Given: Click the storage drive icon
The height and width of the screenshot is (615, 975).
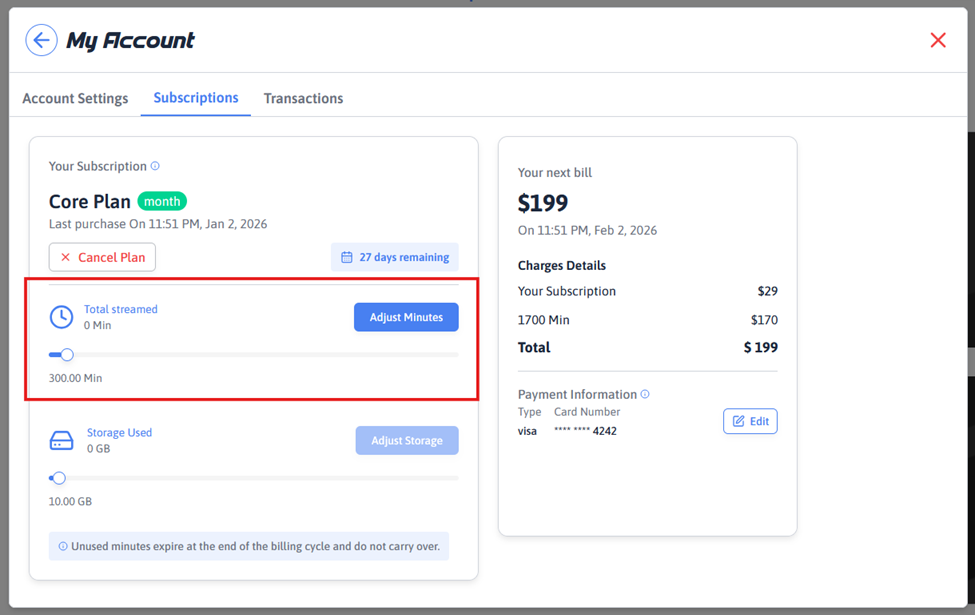Looking at the screenshot, I should [61, 441].
